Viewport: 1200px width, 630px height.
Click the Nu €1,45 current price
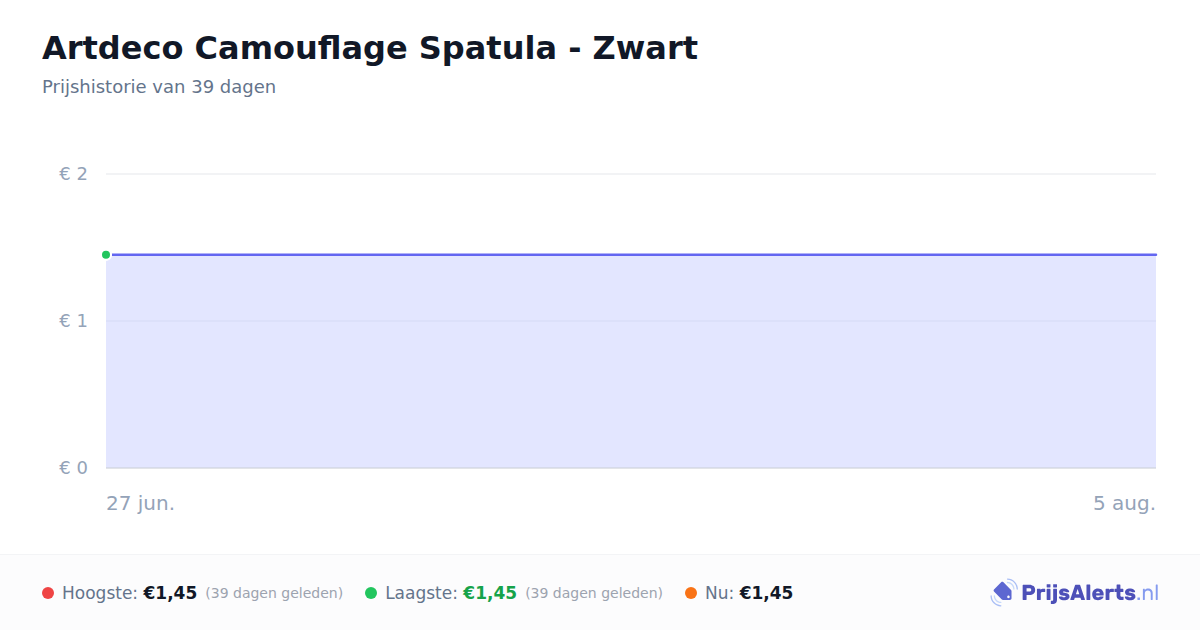click(x=766, y=593)
